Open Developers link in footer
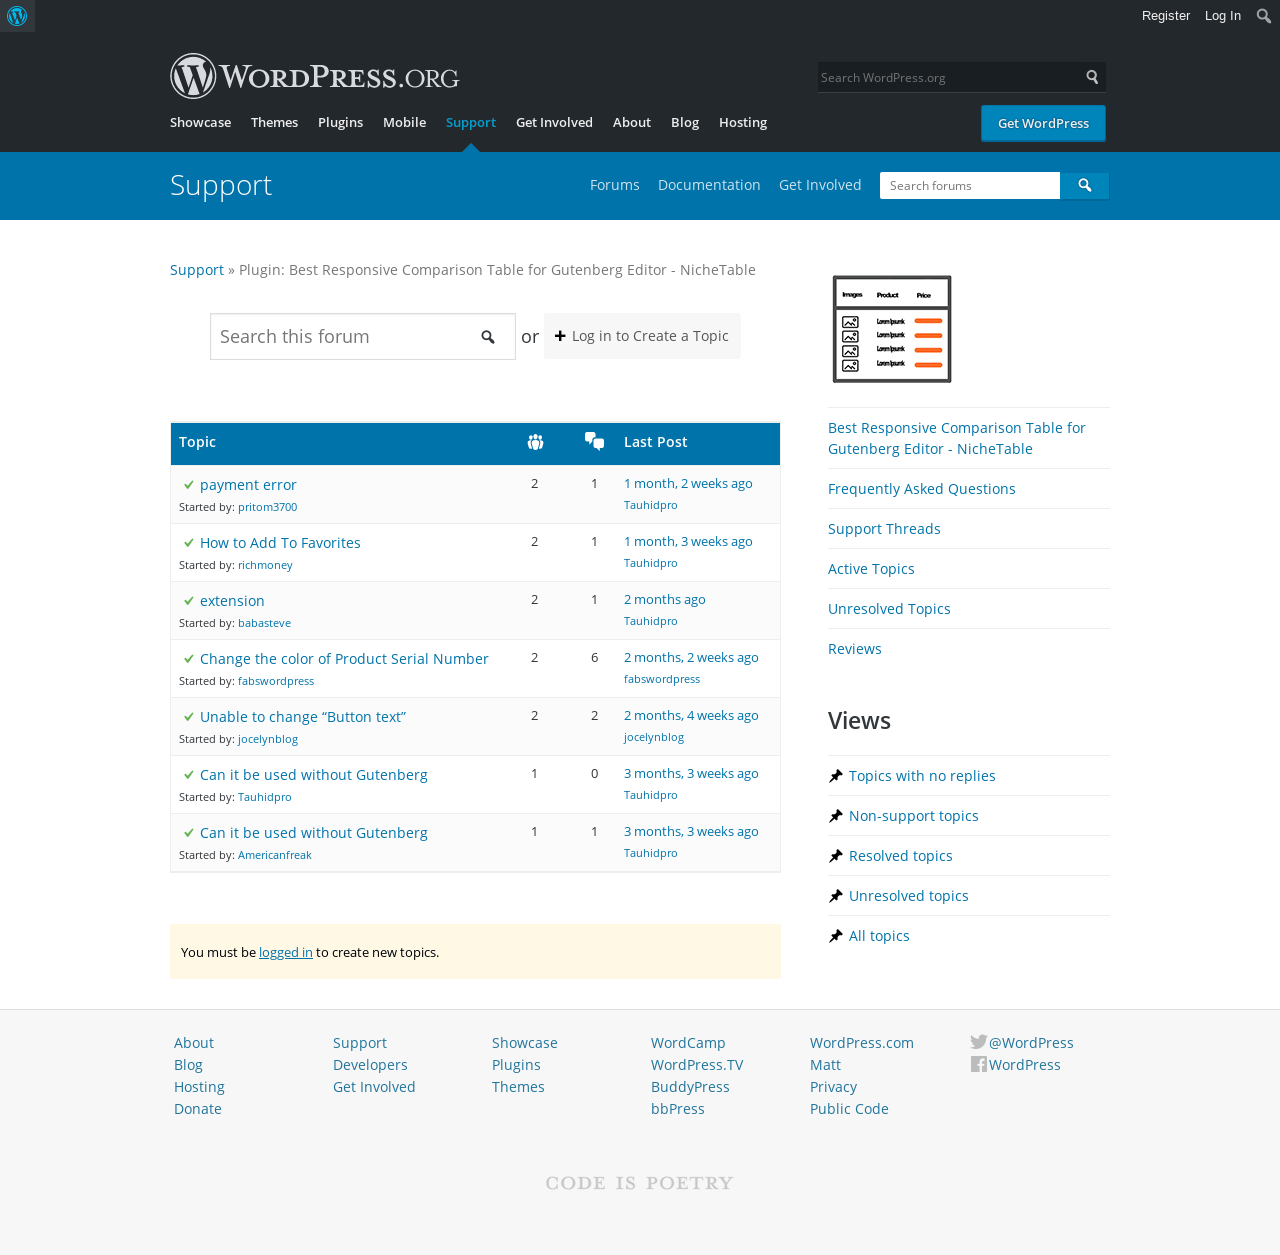The width and height of the screenshot is (1280, 1255). click(370, 1065)
